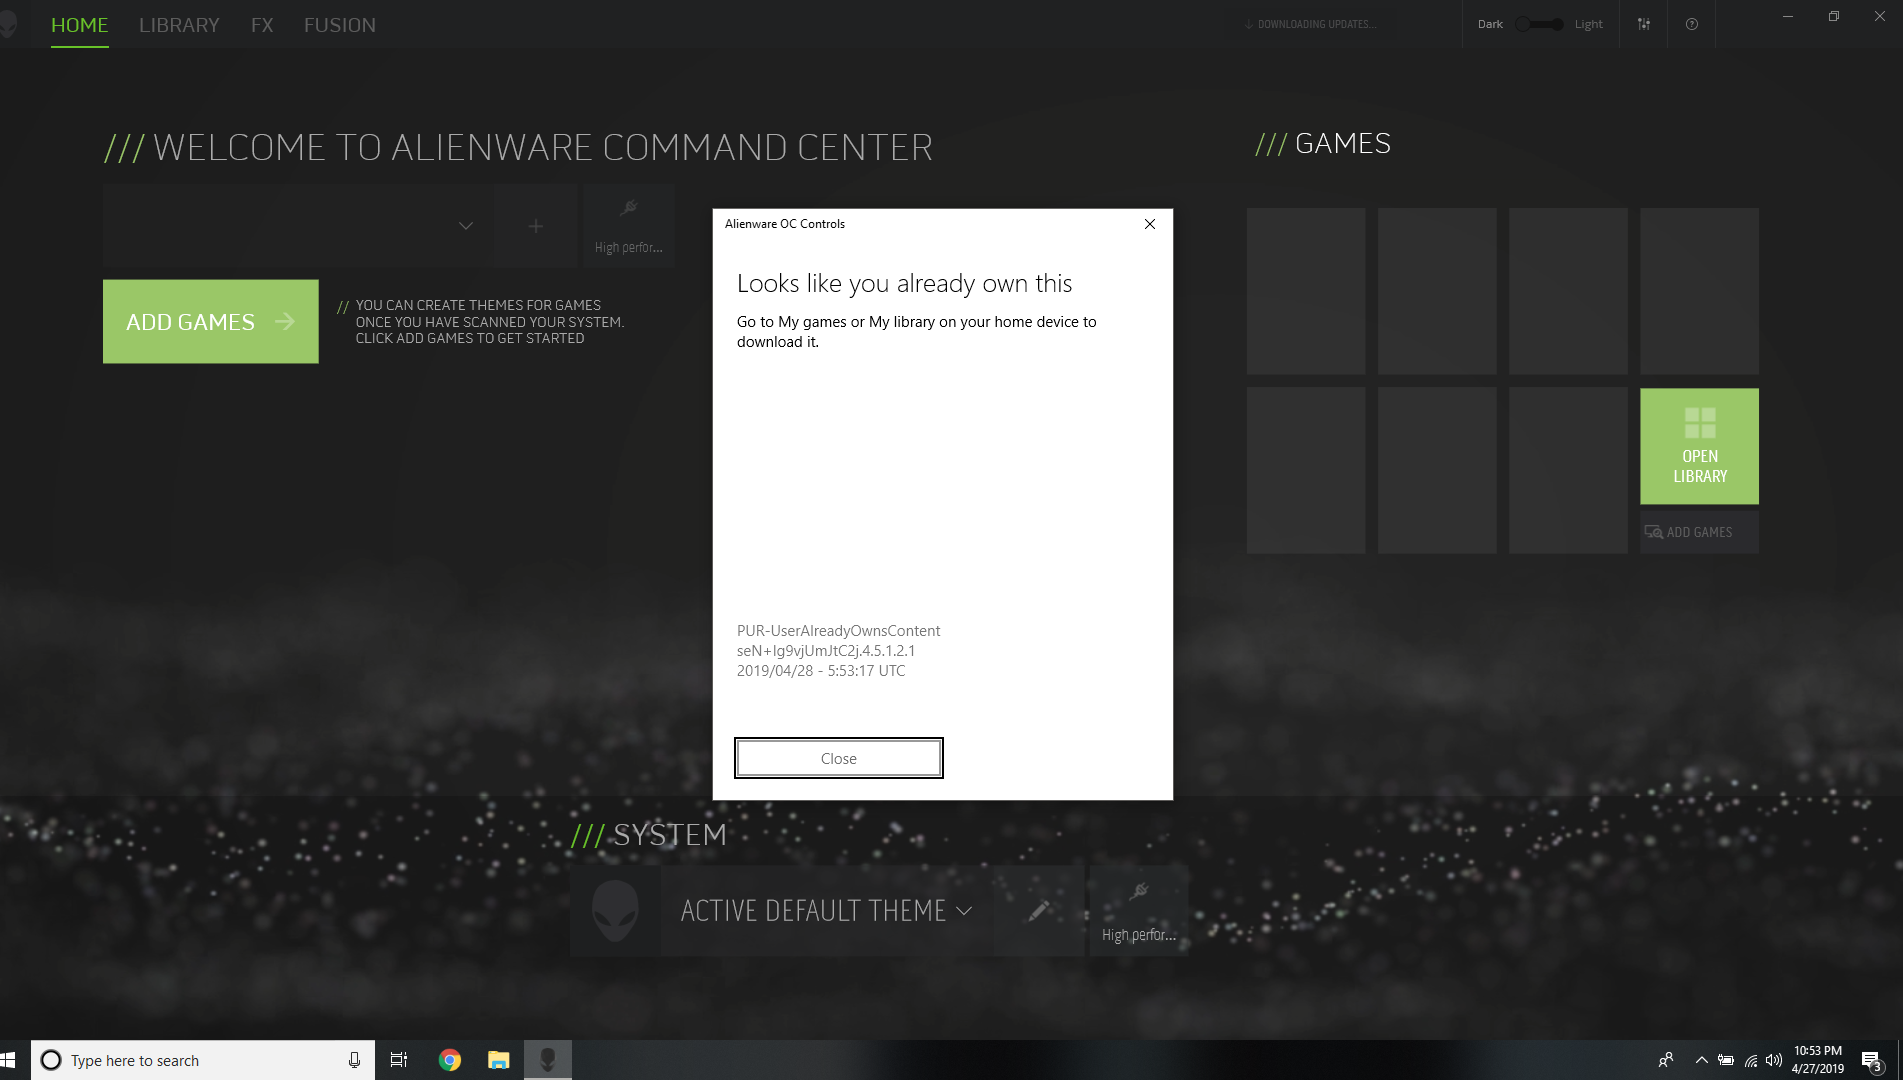Click the help question mark icon

point(1692,24)
